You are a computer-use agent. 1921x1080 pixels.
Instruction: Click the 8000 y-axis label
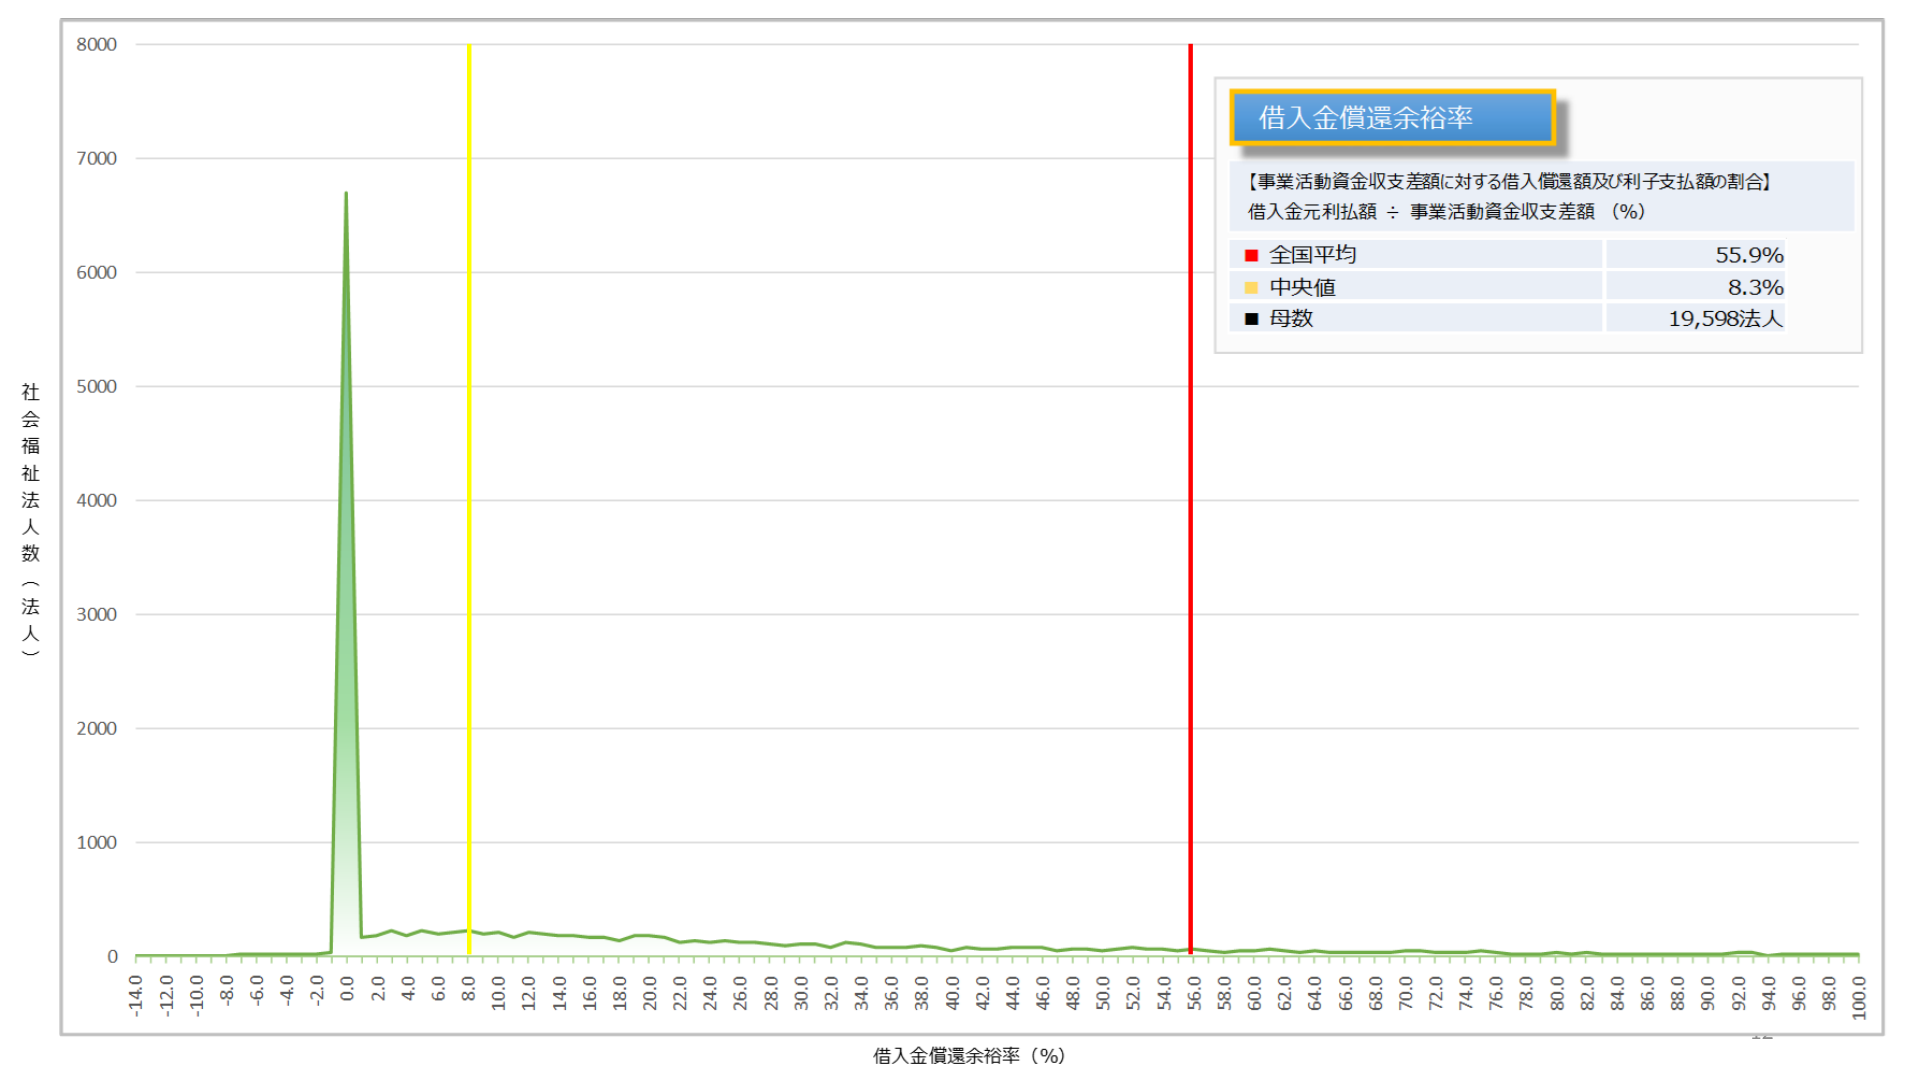coord(96,44)
